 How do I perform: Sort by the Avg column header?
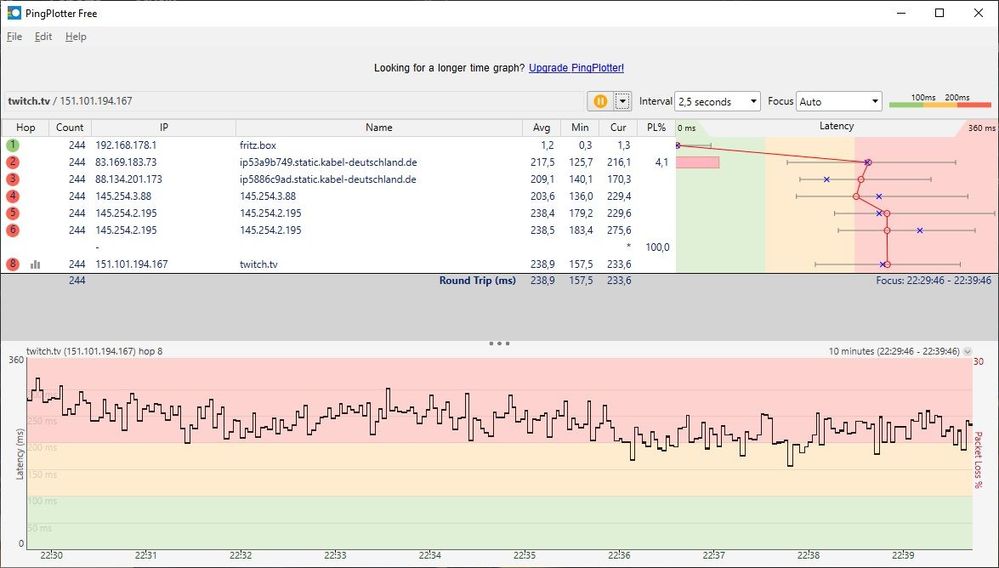click(x=541, y=128)
